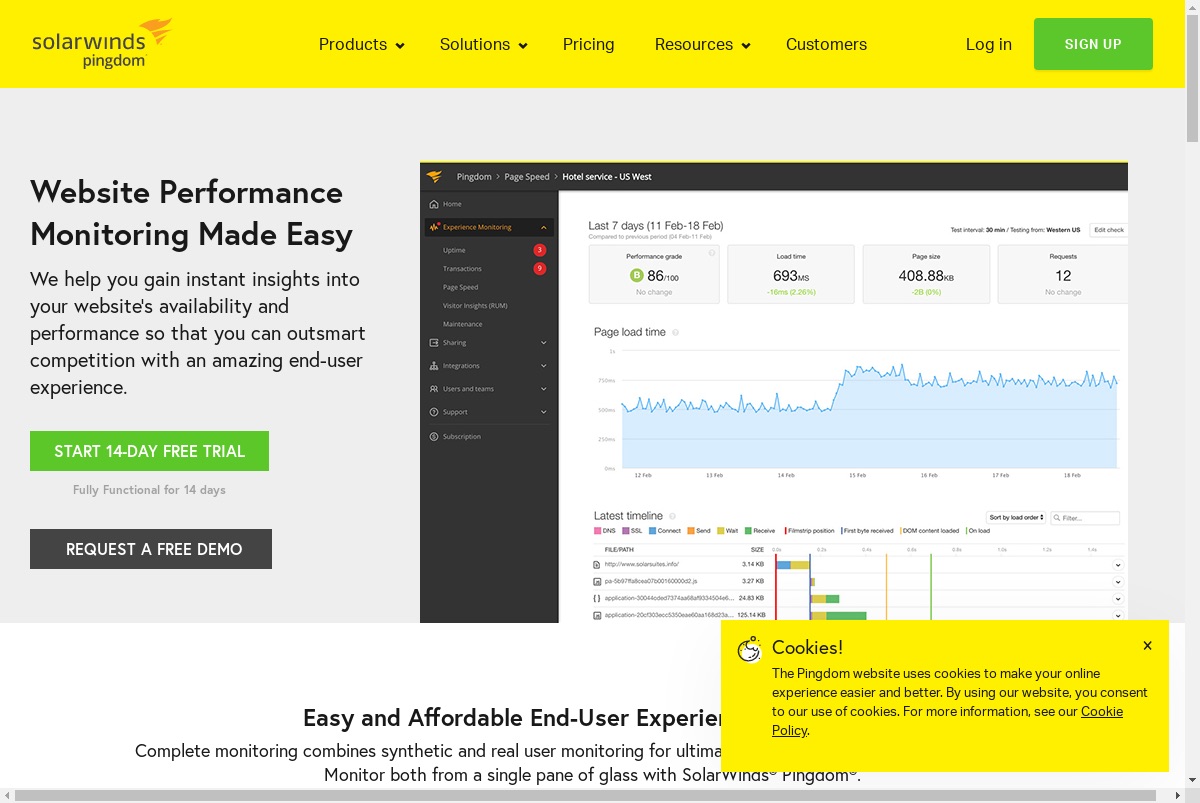Click the scroll-right arrow at the bottom
The width and height of the screenshot is (1200, 803).
point(1176,795)
